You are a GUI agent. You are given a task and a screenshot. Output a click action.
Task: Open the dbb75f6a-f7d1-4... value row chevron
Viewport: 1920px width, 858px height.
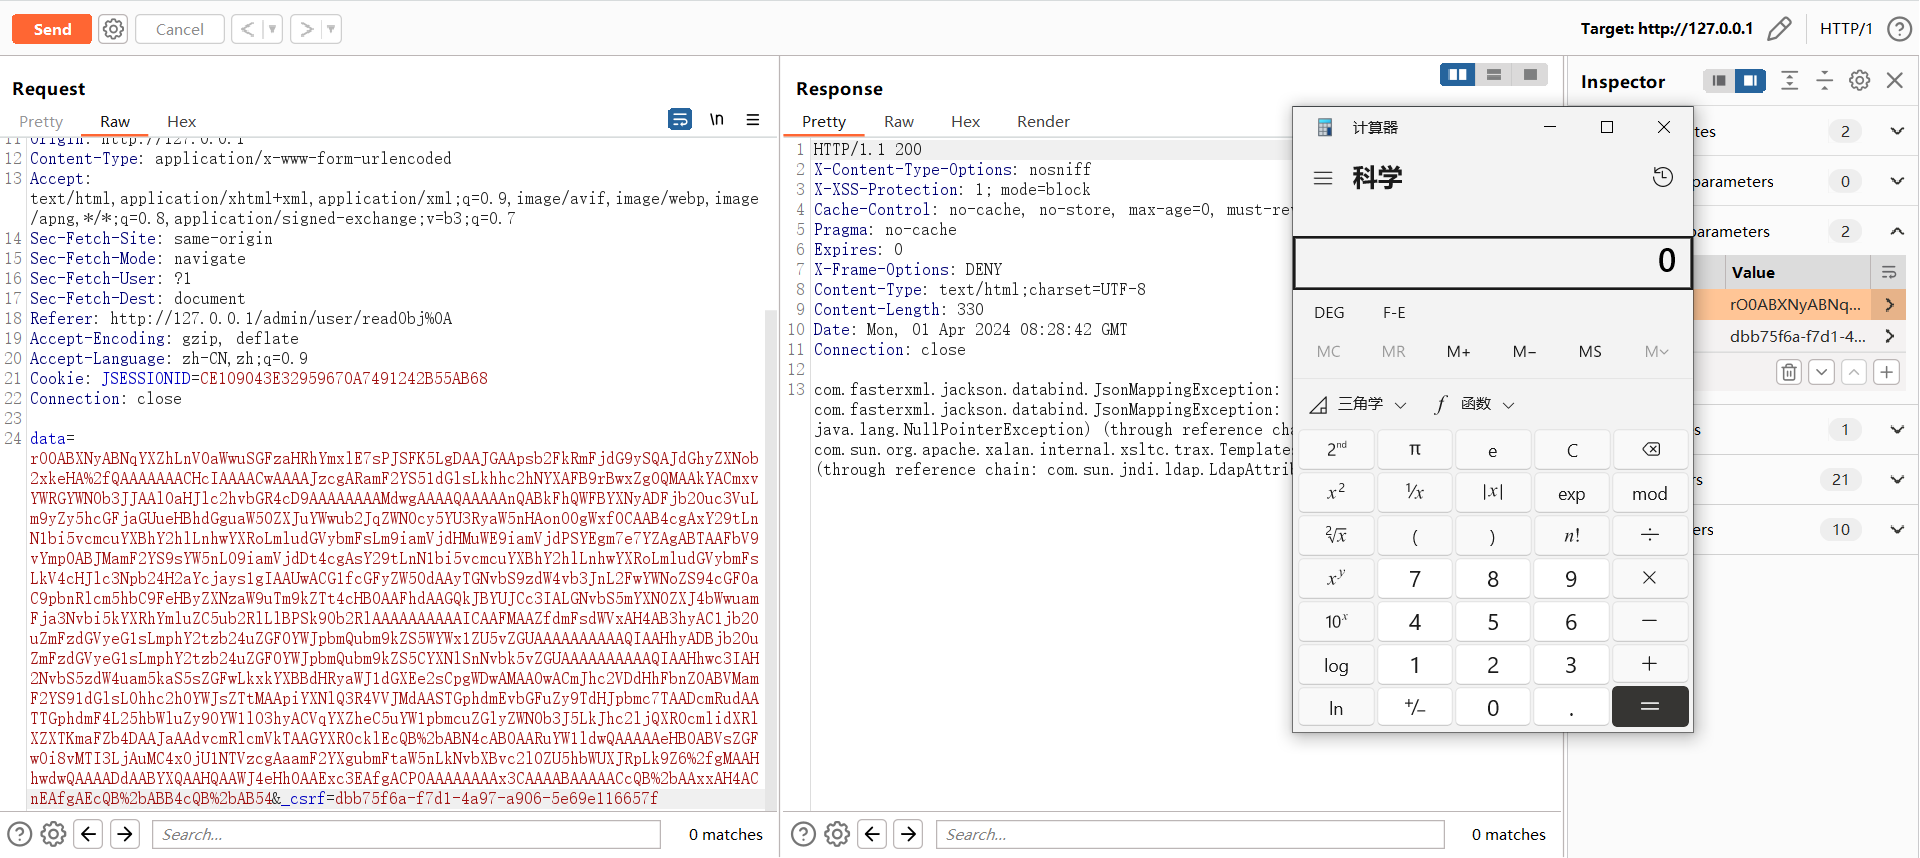(x=1889, y=336)
